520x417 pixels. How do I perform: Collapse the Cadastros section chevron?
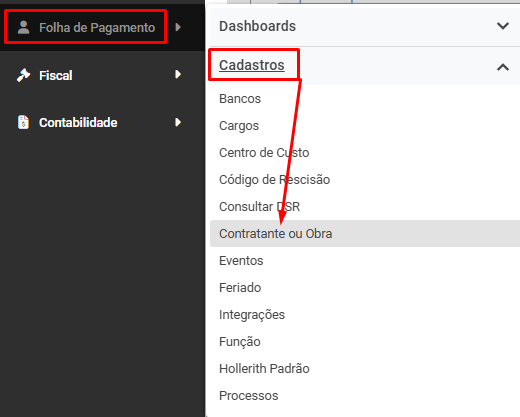coord(503,67)
